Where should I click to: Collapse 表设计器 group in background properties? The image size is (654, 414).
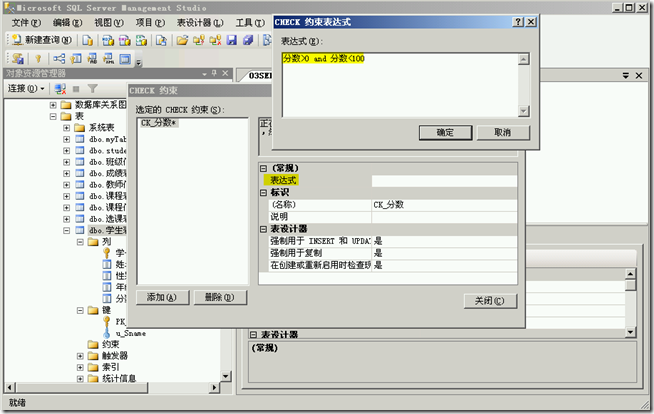pyautogui.click(x=253, y=335)
